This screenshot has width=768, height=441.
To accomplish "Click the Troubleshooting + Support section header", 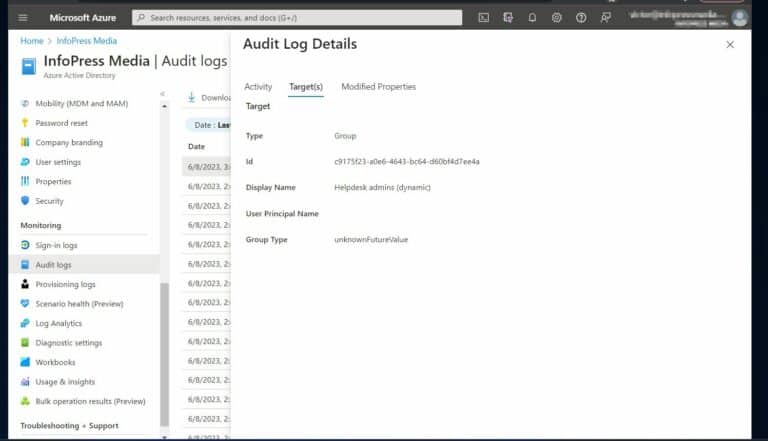I will point(70,426).
